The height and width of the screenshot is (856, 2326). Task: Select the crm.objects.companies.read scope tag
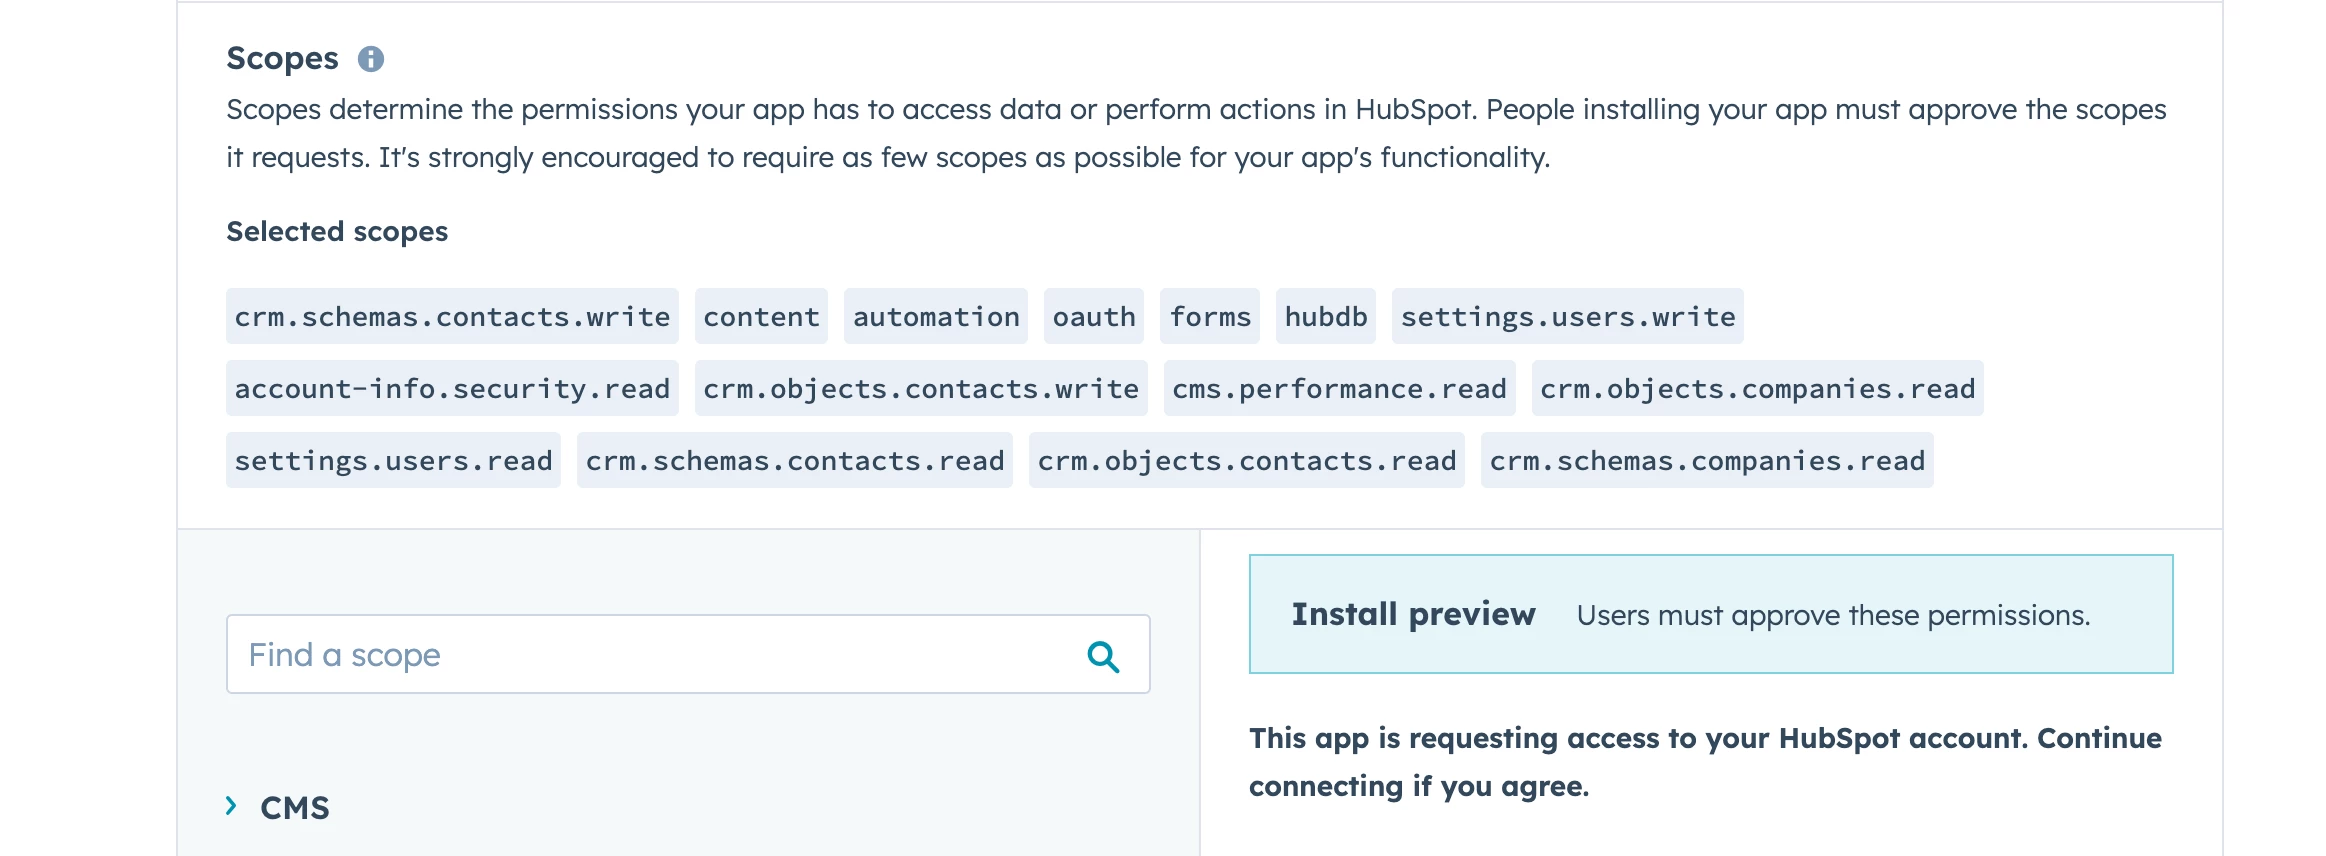(1758, 389)
